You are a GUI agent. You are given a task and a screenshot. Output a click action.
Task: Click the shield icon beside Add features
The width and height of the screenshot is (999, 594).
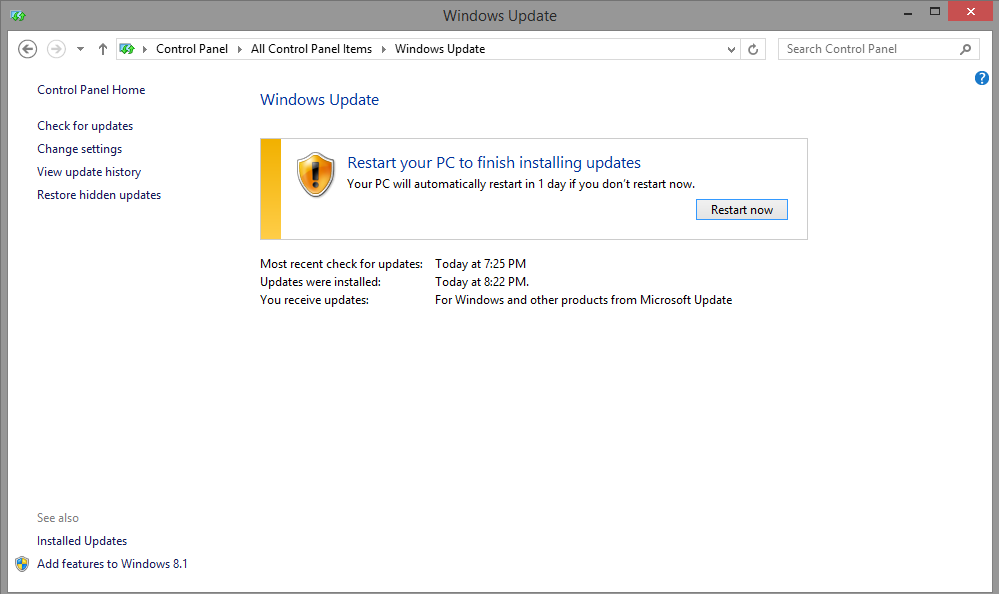(22, 563)
